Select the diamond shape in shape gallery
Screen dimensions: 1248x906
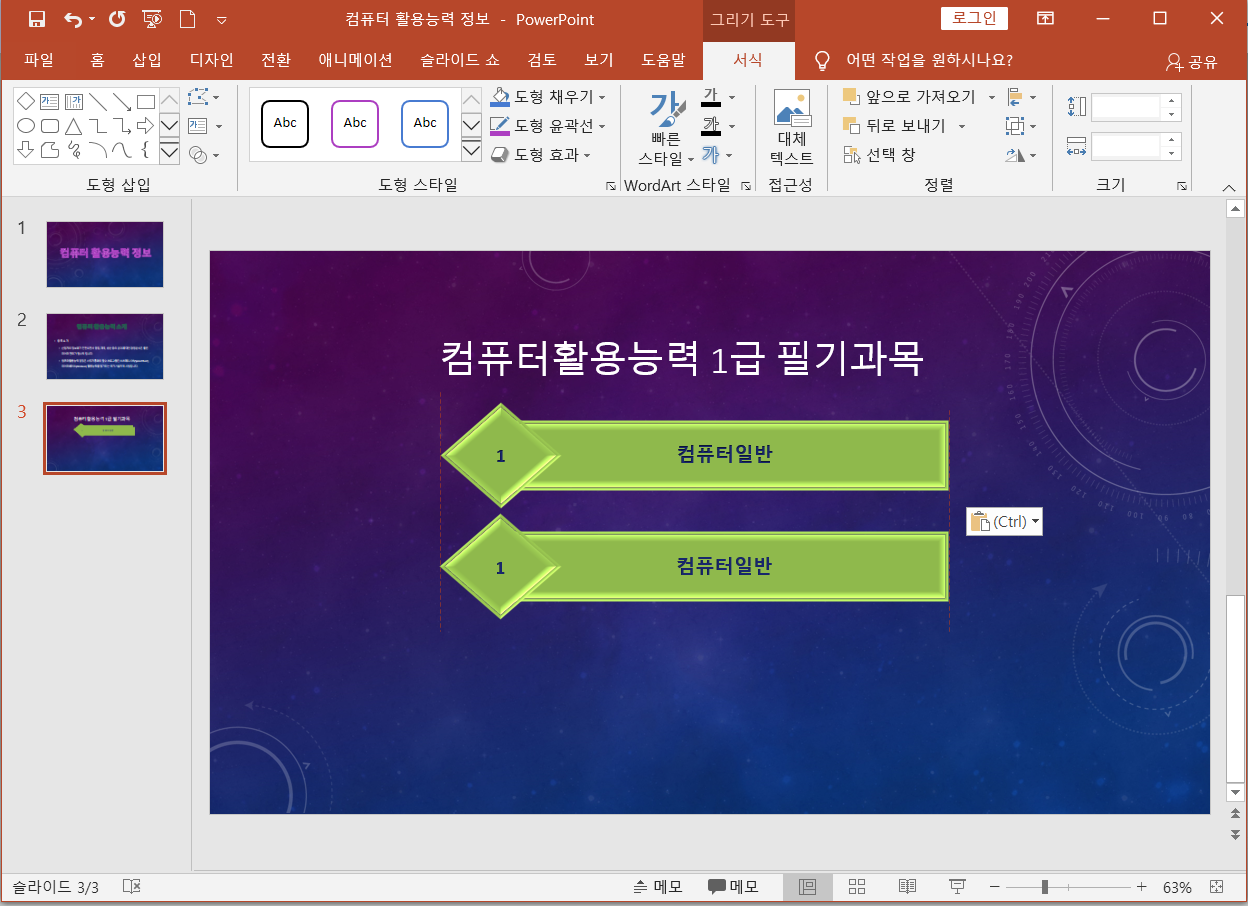(x=26, y=101)
